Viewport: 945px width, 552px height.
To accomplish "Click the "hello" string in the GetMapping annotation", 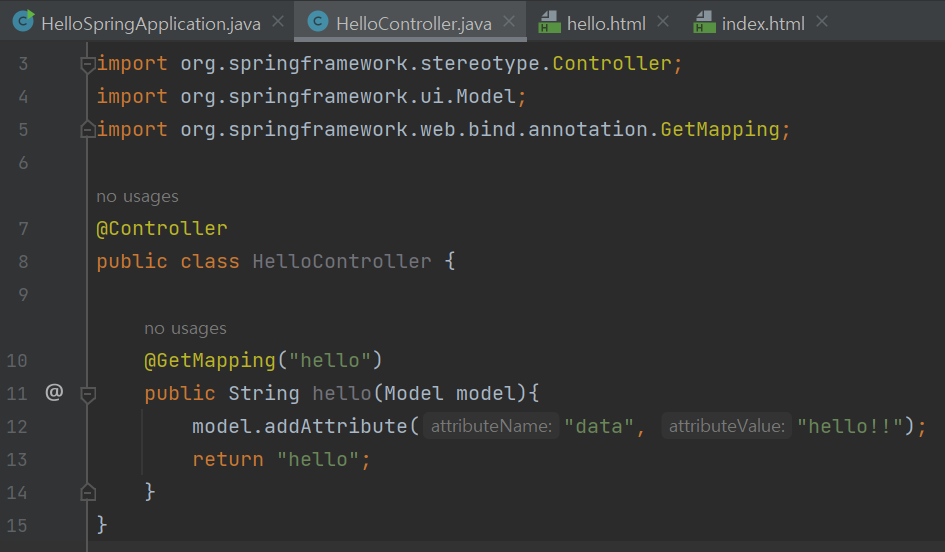I will coord(330,360).
